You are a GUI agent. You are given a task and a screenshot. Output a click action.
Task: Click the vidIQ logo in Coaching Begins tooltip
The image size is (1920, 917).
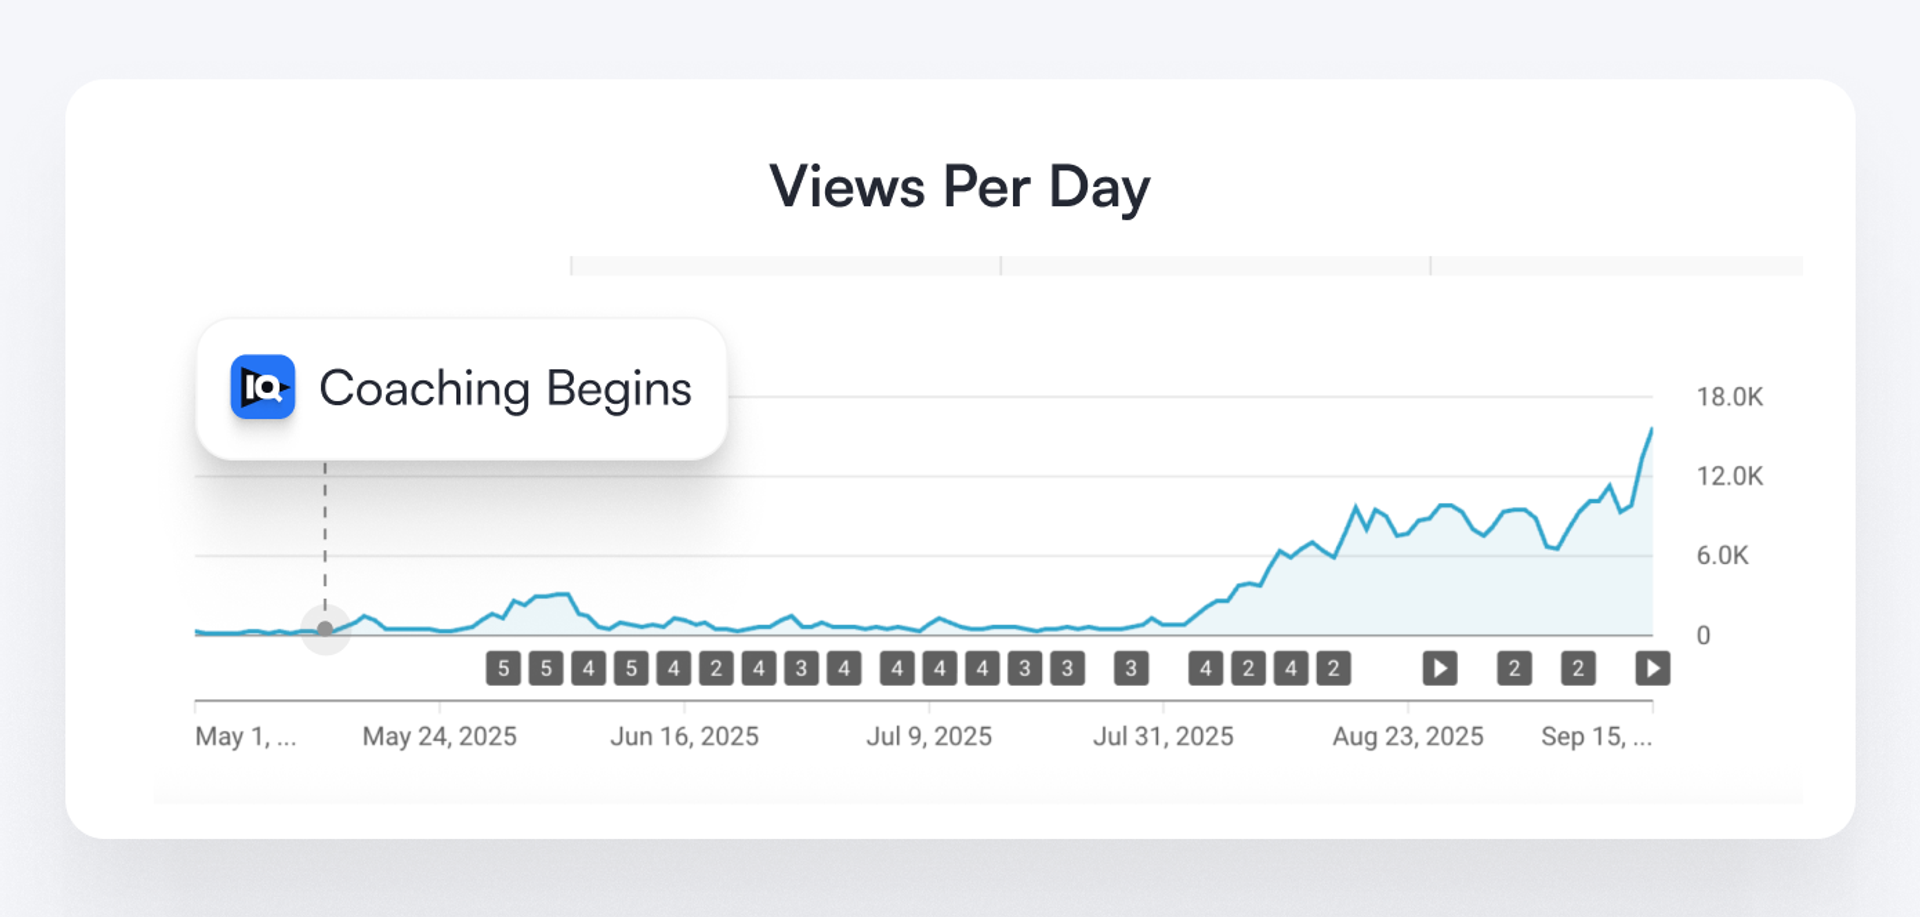click(x=262, y=387)
